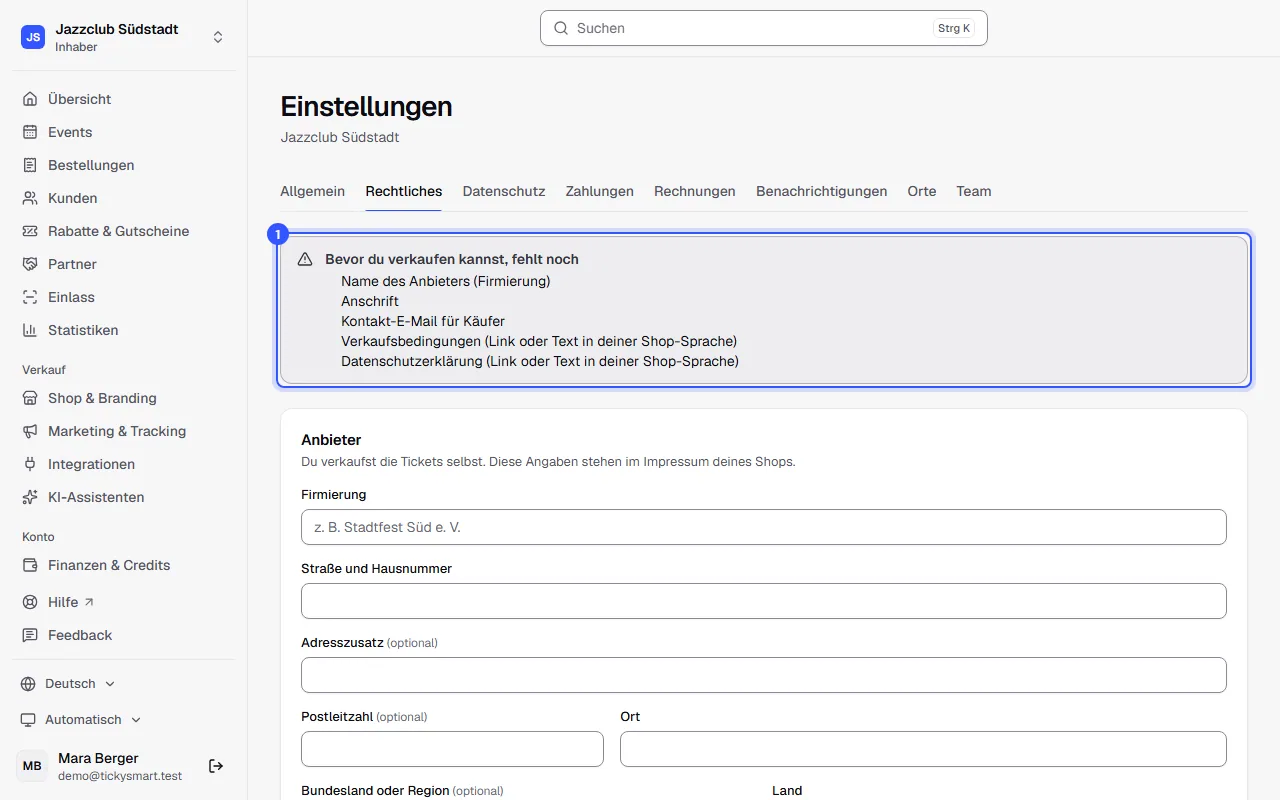Click the 'Name des Anbieters (Firmierung)' text
Image resolution: width=1280 pixels, height=800 pixels.
[446, 281]
